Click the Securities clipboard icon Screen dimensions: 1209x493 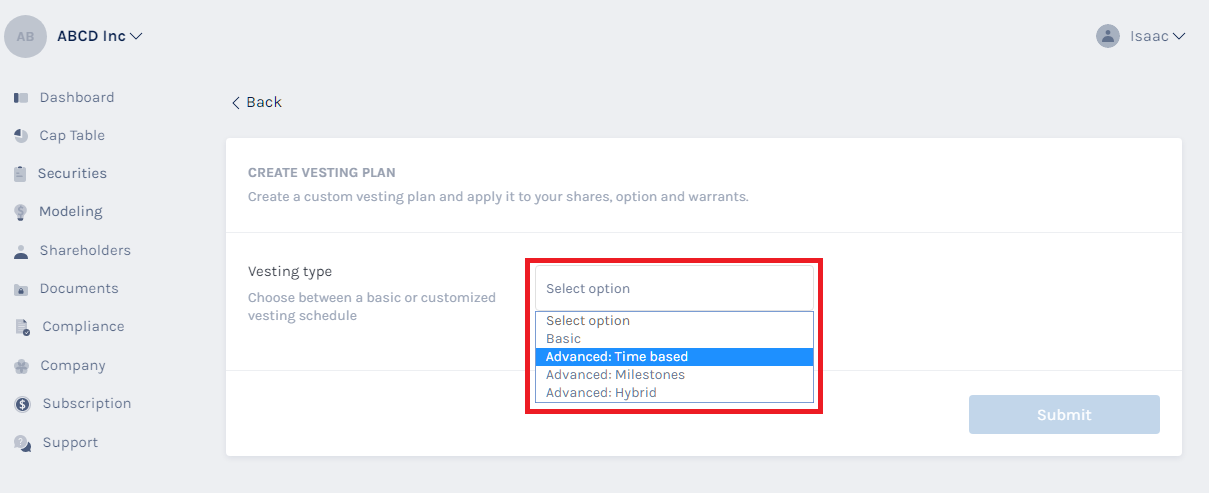point(20,174)
